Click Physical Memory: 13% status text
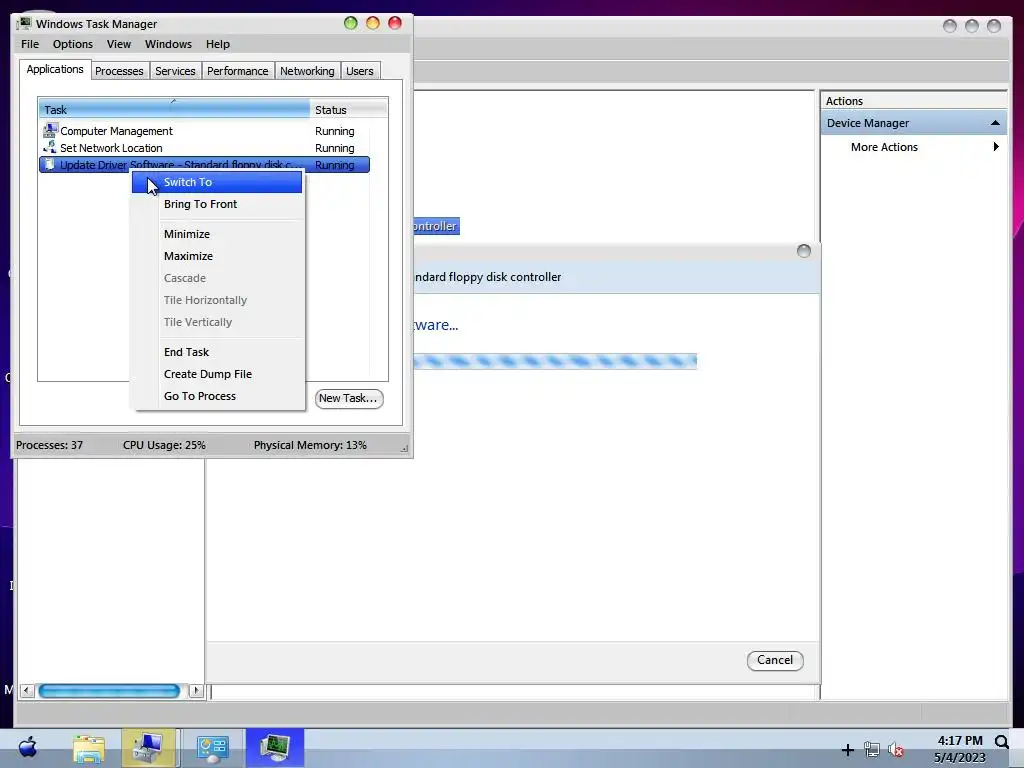 310,445
